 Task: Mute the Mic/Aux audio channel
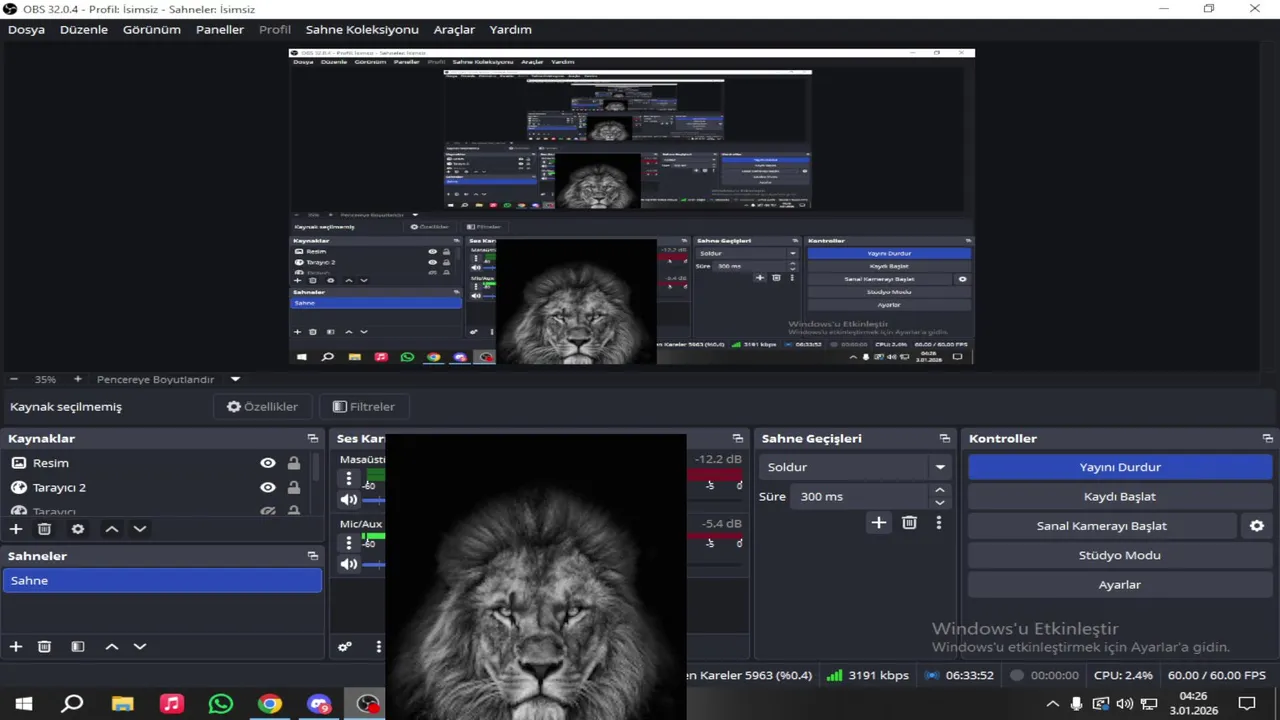point(349,564)
